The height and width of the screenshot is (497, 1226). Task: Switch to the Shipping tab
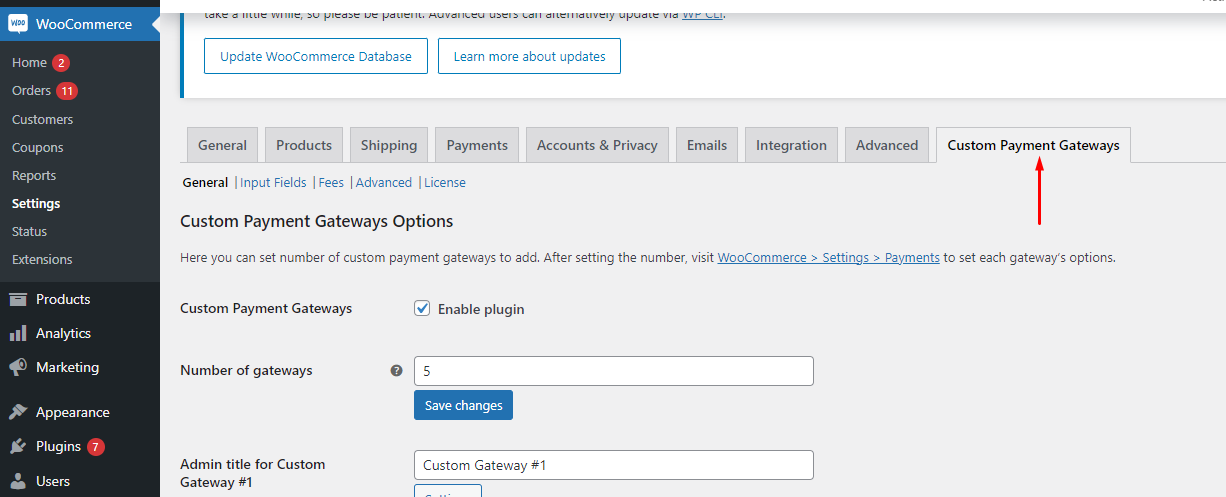(389, 145)
